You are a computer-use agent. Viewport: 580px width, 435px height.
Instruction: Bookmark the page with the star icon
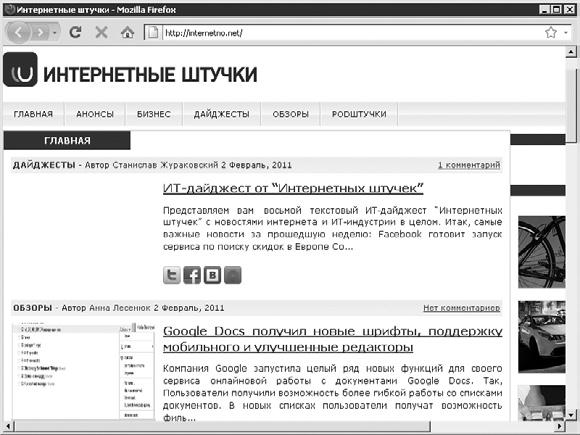point(551,33)
